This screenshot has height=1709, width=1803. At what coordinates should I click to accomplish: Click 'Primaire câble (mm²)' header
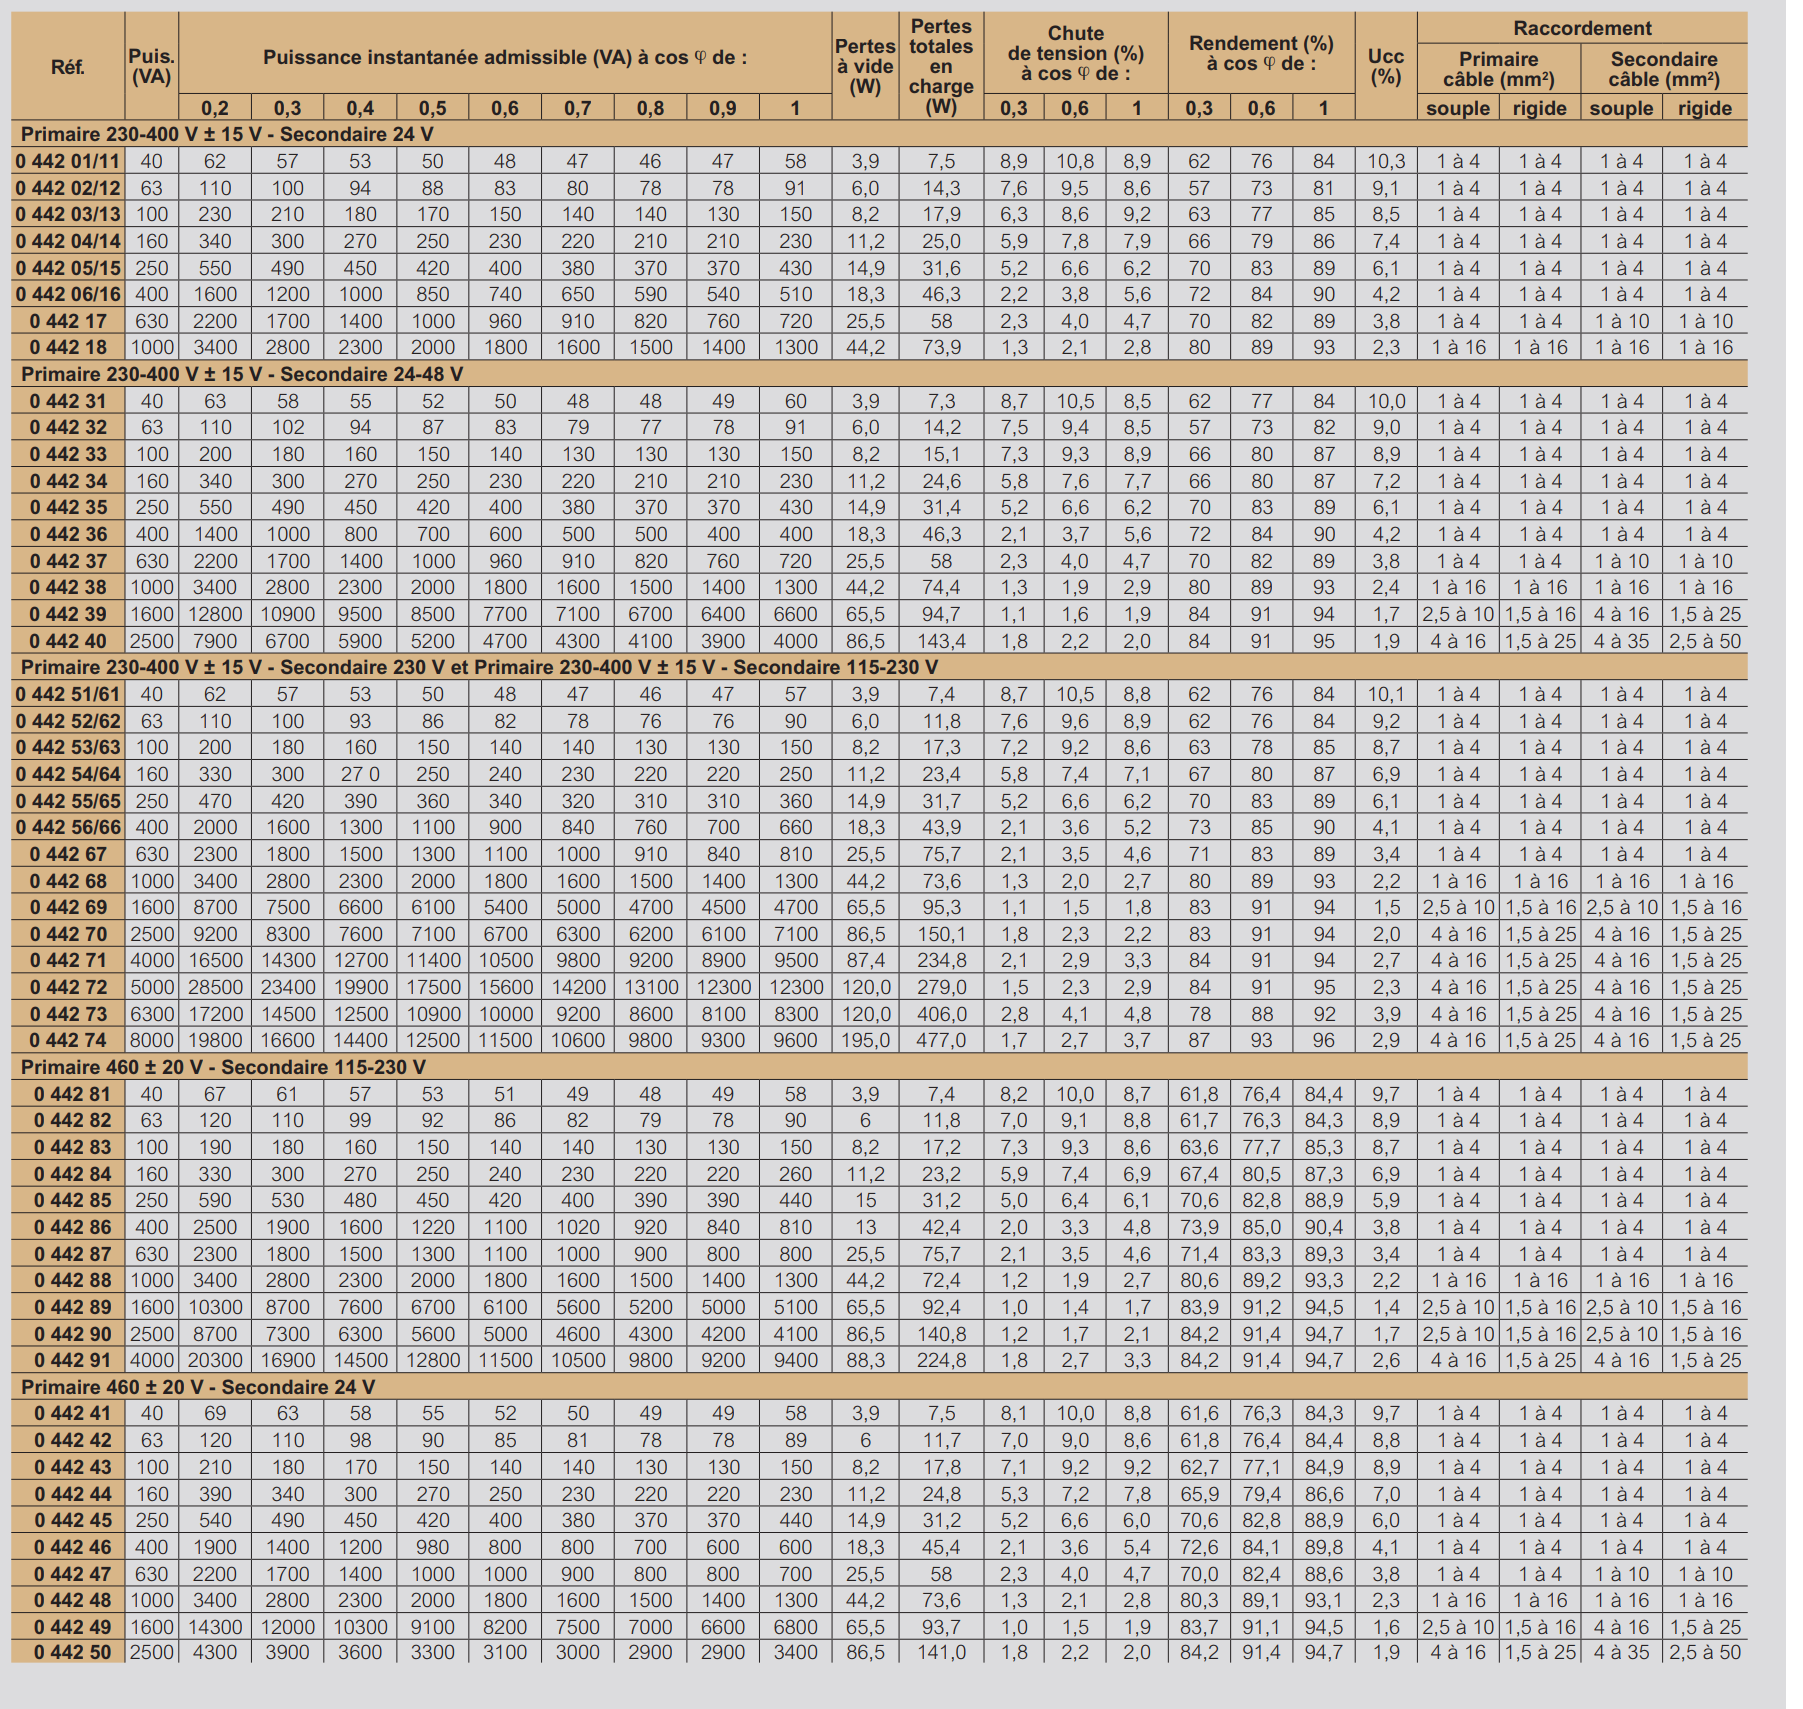click(1498, 69)
